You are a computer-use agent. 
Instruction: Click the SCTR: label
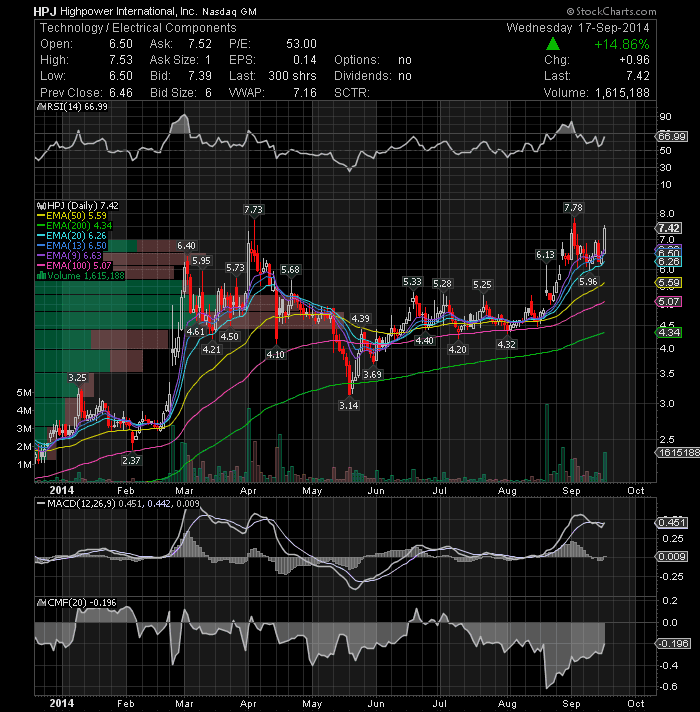[352, 93]
